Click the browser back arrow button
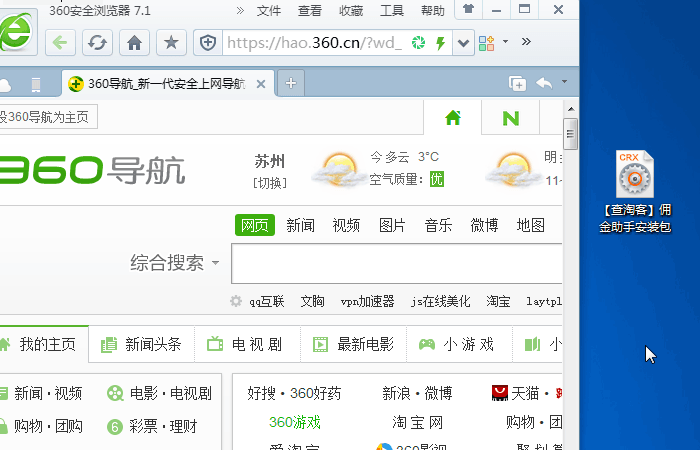Screen dimensions: 700x450 (59, 43)
